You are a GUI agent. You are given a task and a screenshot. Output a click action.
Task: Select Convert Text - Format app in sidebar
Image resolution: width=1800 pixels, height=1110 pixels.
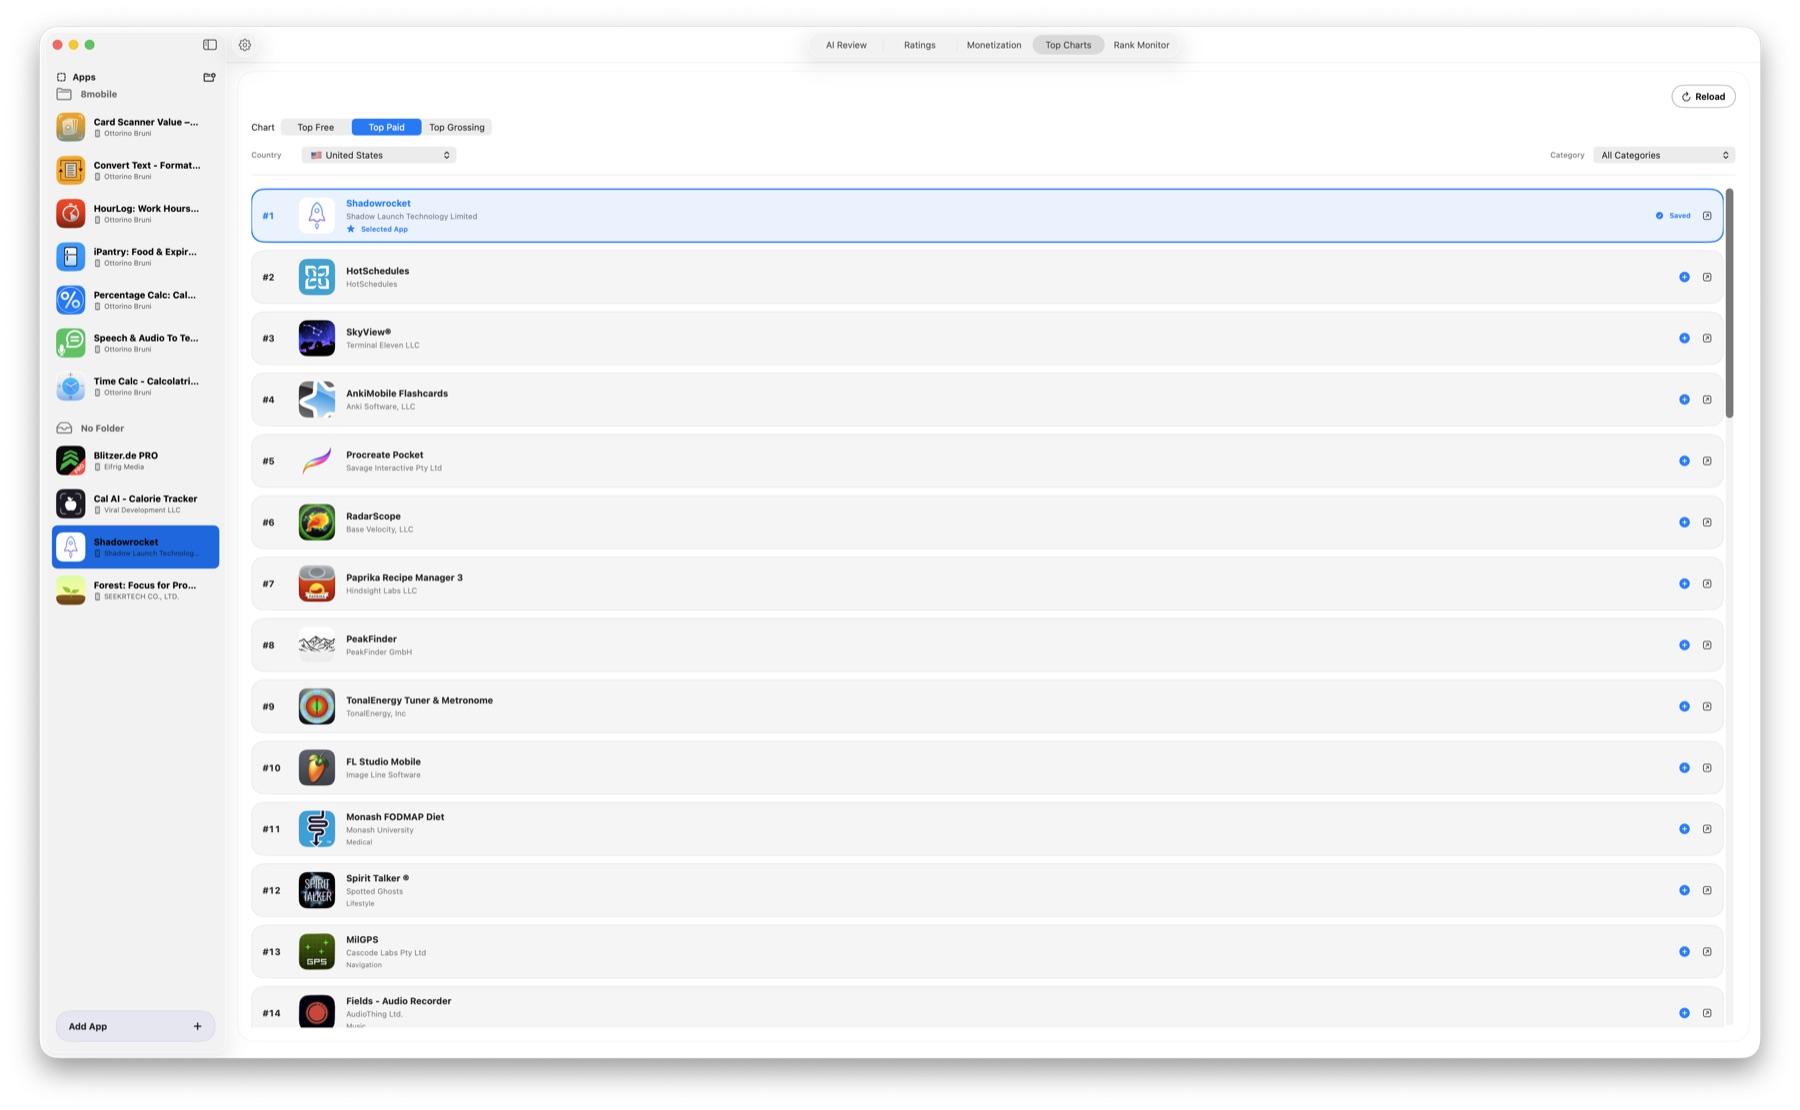(135, 170)
